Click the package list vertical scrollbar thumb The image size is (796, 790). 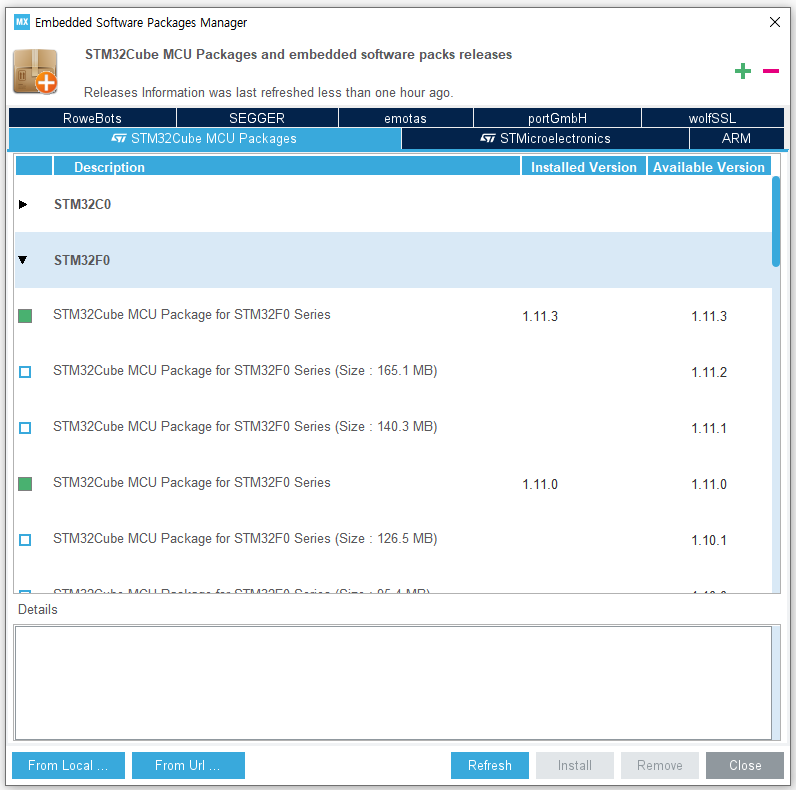(776, 221)
